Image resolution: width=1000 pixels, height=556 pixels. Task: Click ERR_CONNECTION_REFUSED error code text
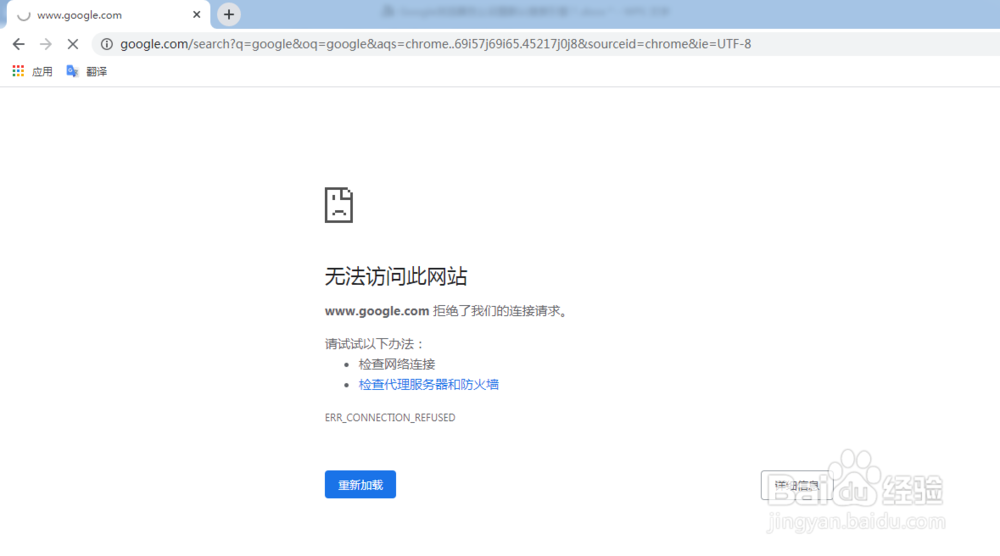(390, 418)
